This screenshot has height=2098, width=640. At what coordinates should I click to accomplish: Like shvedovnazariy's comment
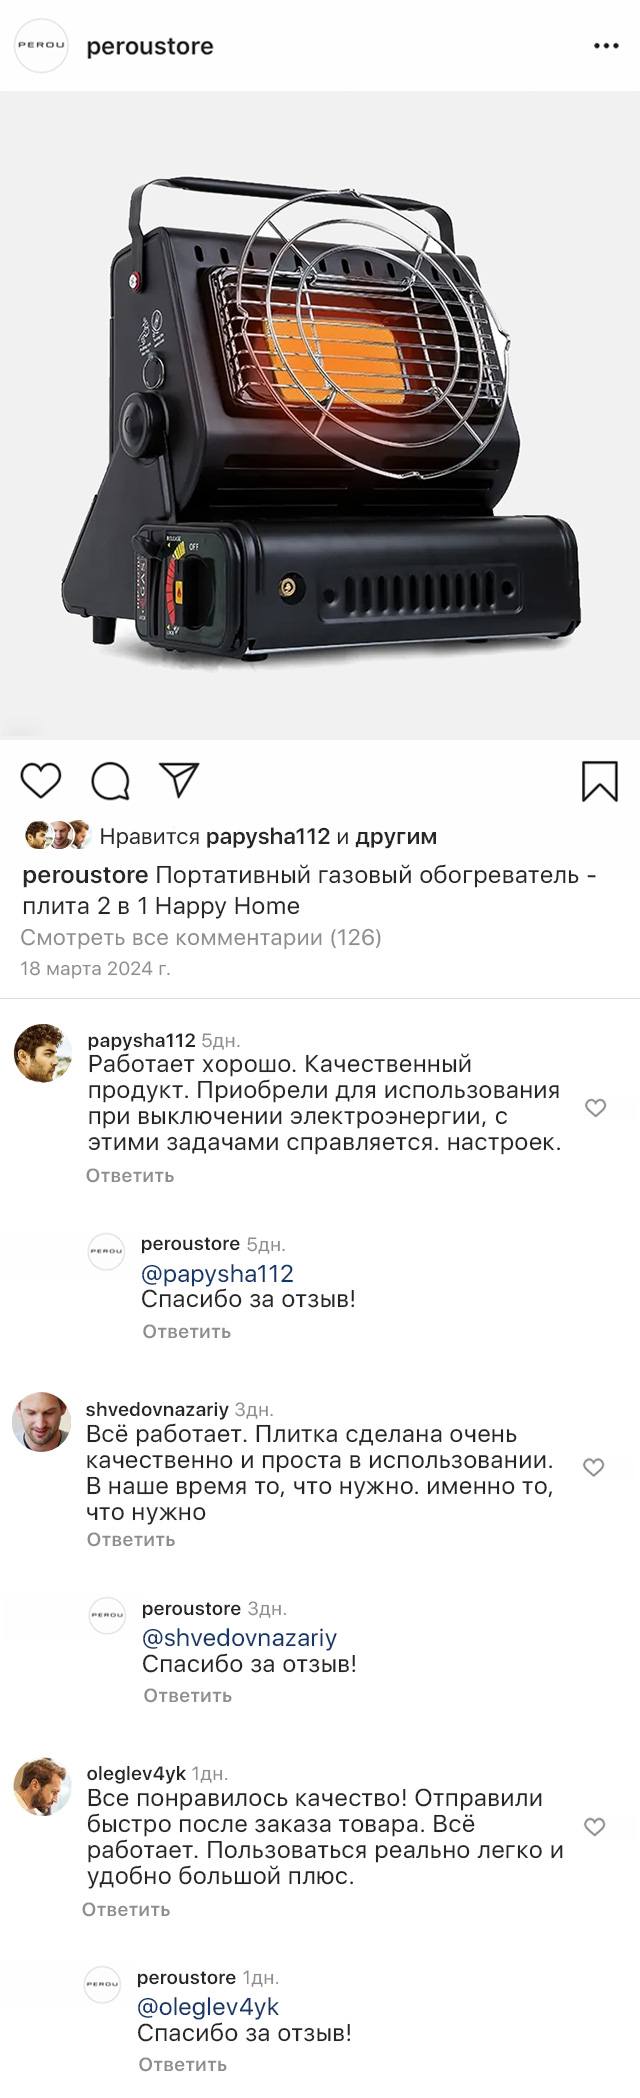[594, 1467]
